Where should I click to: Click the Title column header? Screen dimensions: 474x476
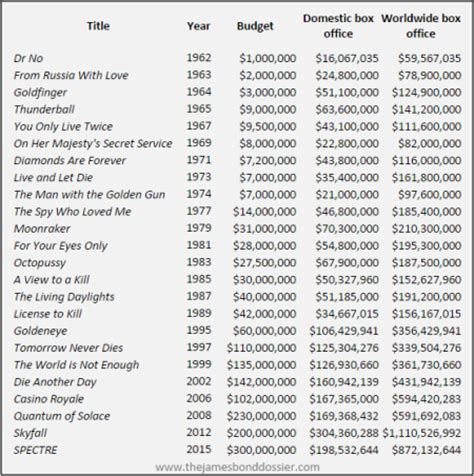tap(98, 26)
